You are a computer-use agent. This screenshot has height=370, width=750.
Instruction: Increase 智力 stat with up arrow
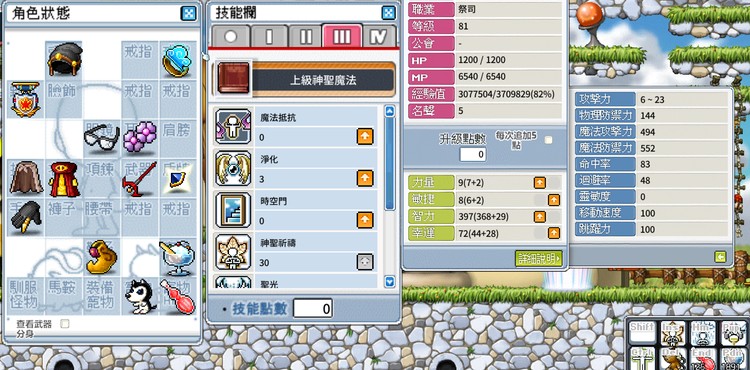coord(540,217)
